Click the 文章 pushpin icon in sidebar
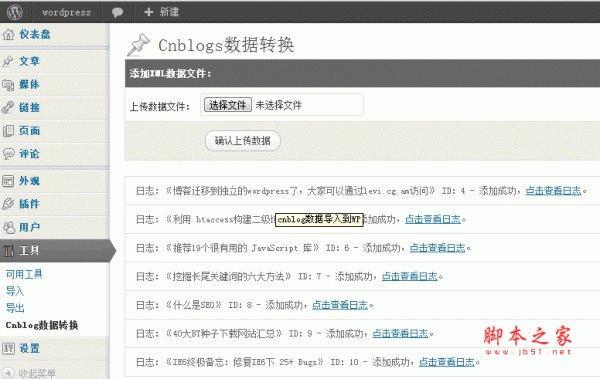 [x=8, y=61]
